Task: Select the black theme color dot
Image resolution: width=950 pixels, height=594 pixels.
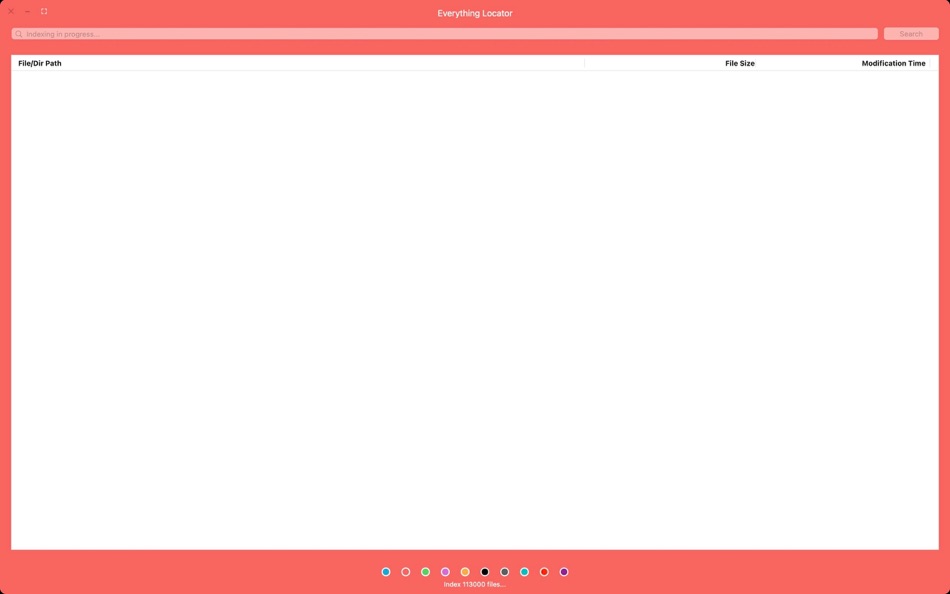Action: coord(484,571)
